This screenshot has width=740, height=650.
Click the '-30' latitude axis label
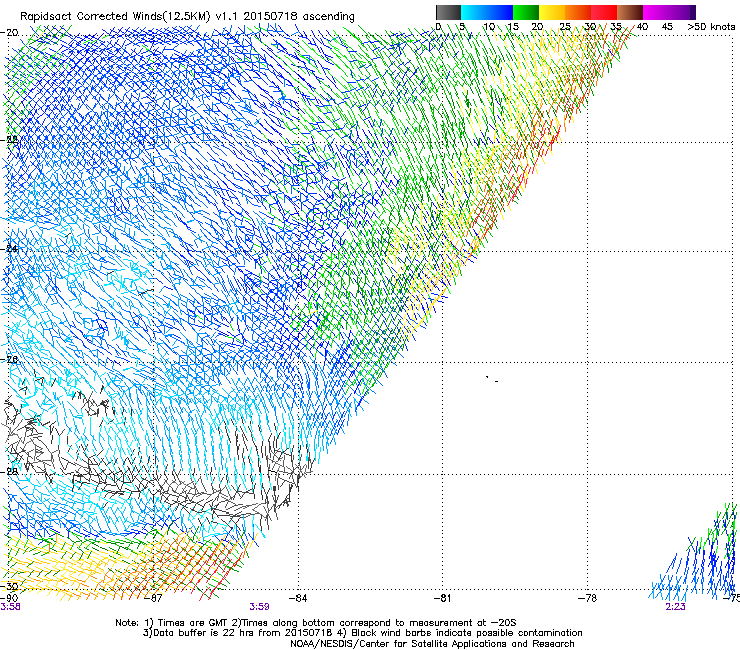[x=10, y=586]
